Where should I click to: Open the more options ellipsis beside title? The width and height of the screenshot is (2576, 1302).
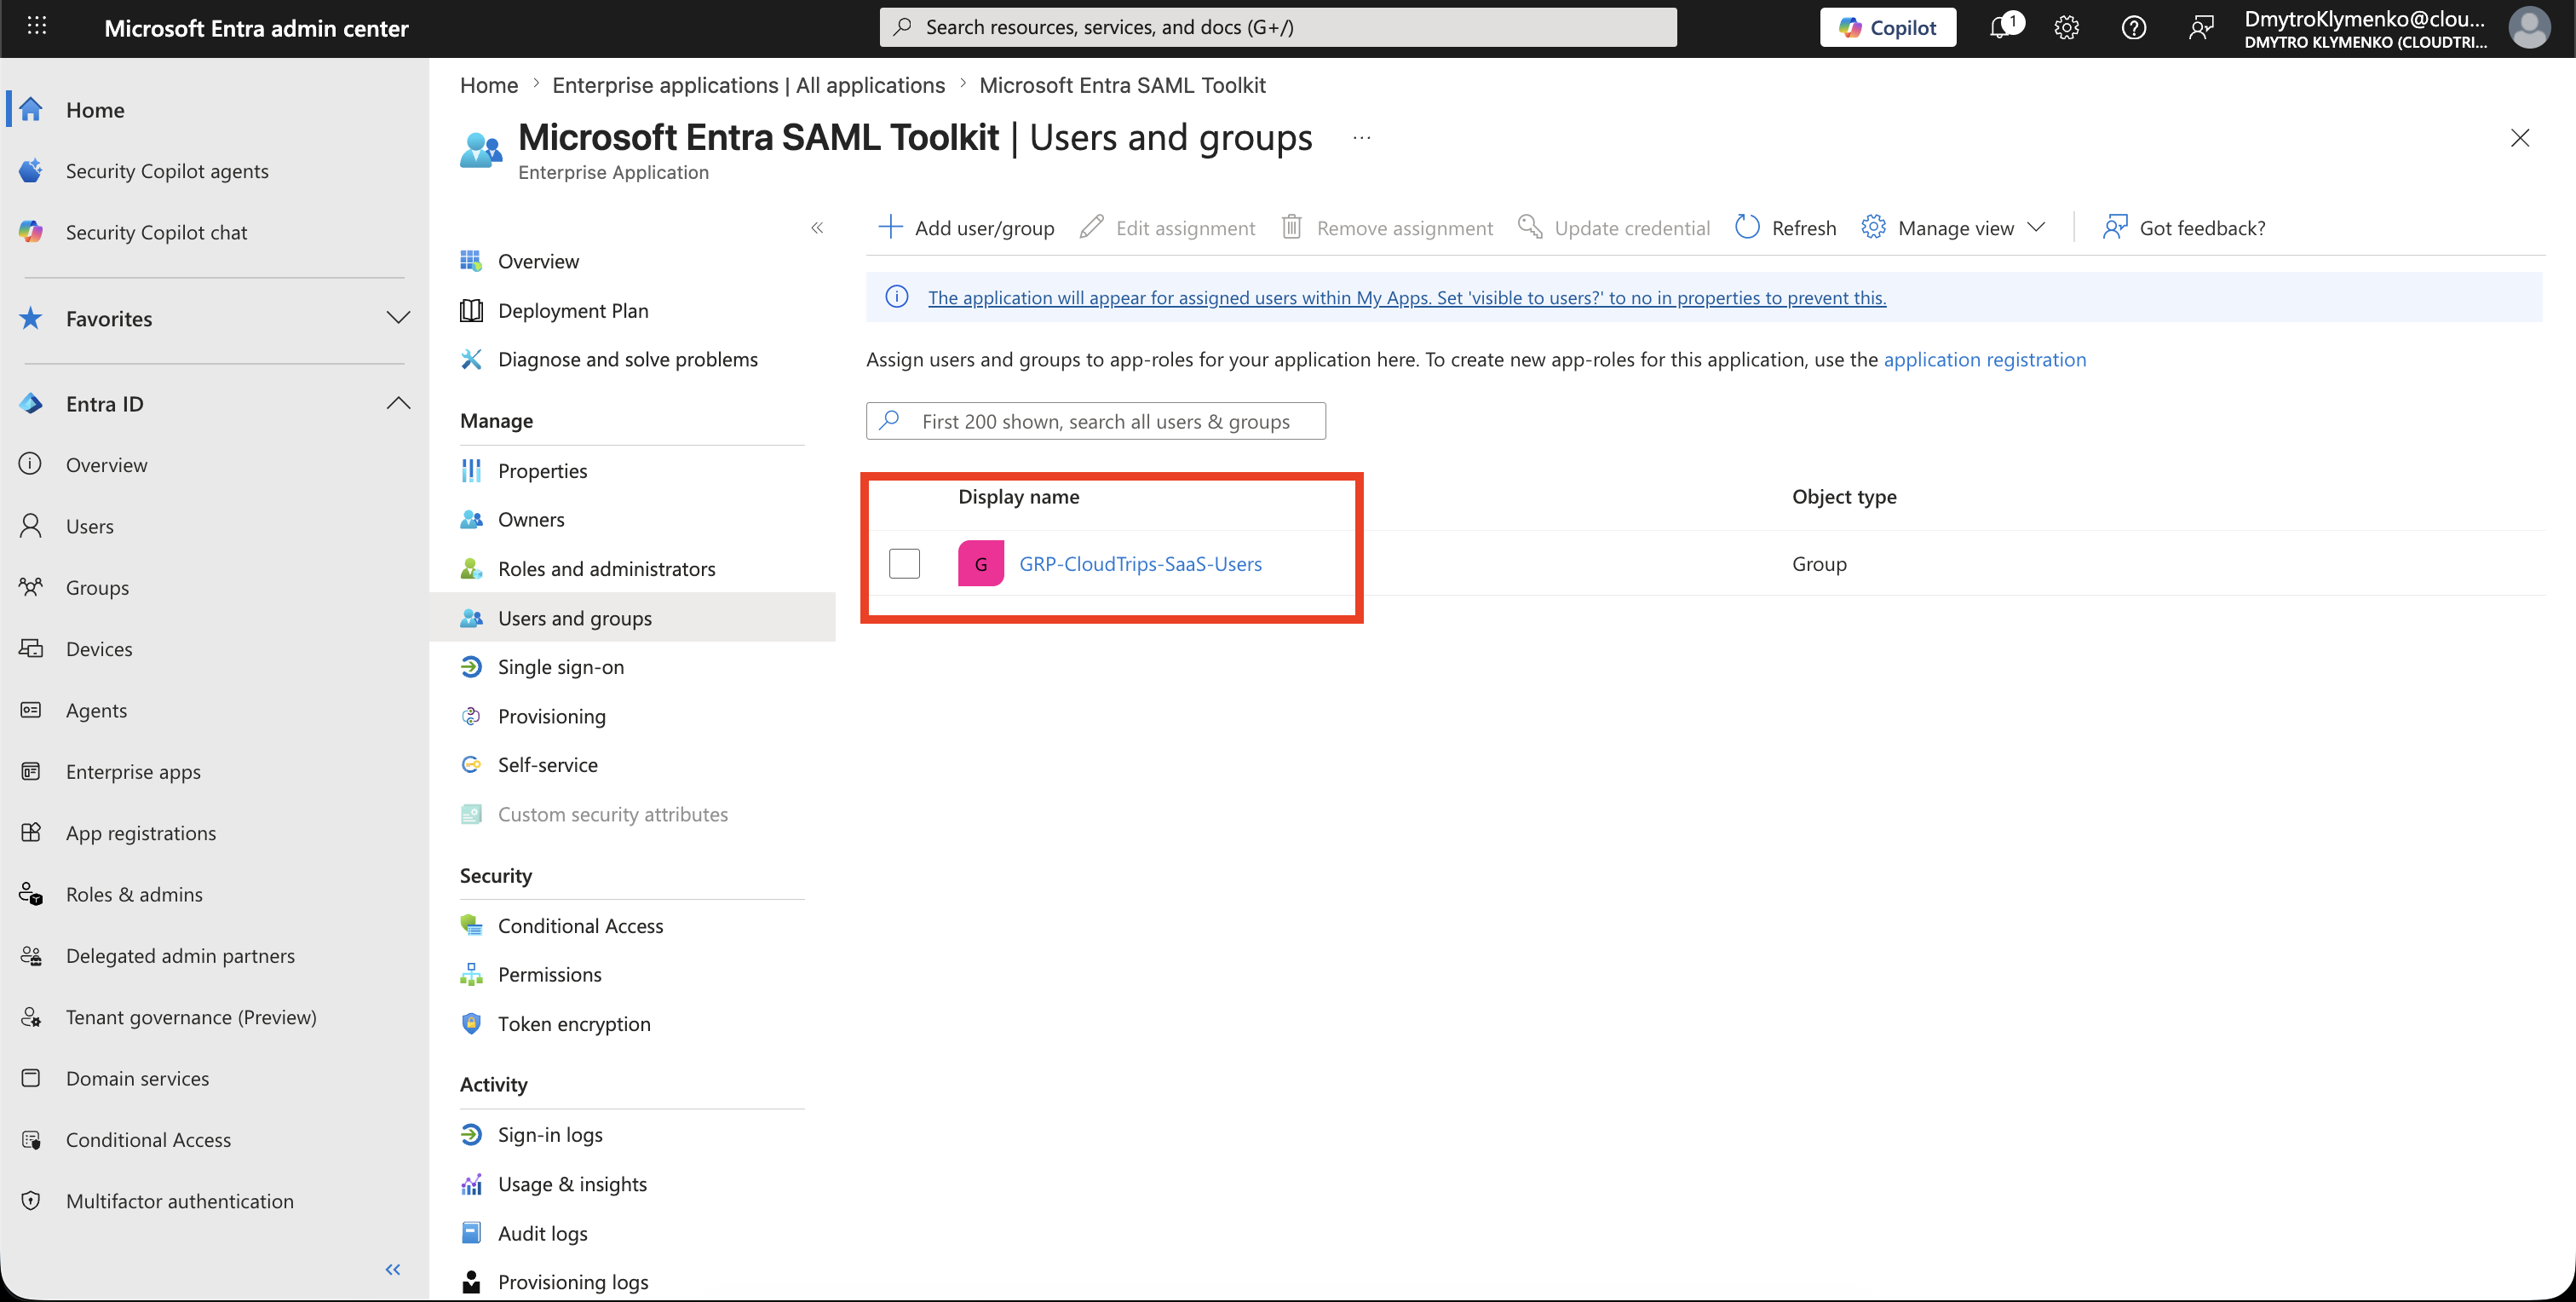tap(1361, 138)
